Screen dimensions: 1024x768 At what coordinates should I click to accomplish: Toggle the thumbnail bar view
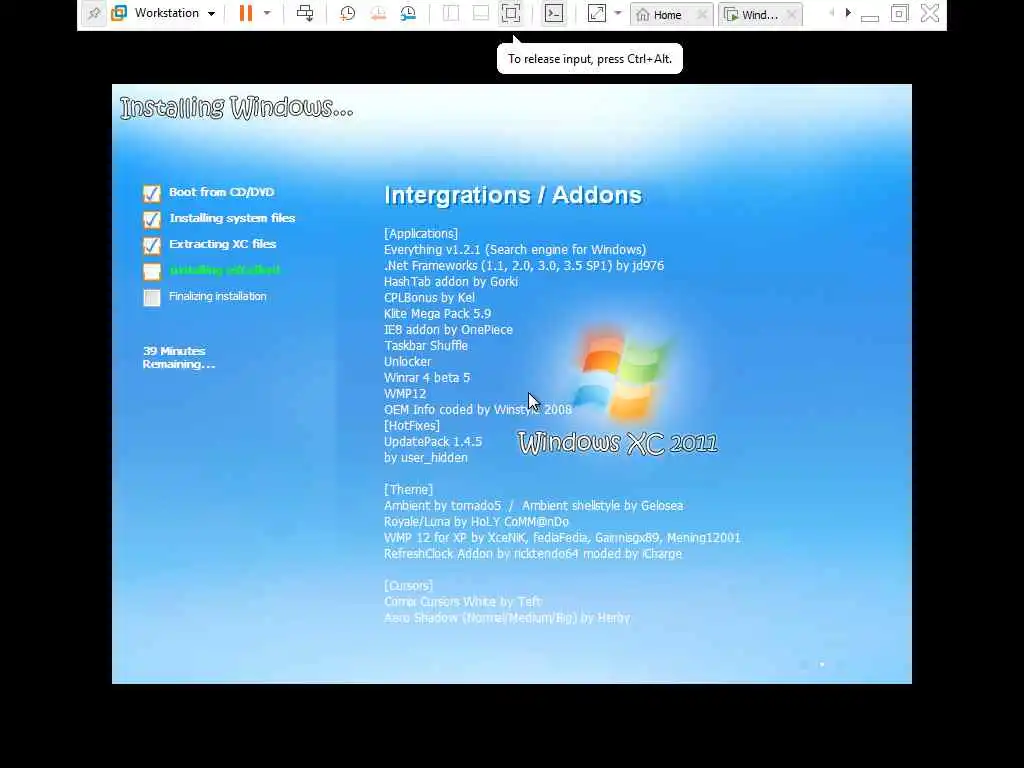click(x=481, y=13)
